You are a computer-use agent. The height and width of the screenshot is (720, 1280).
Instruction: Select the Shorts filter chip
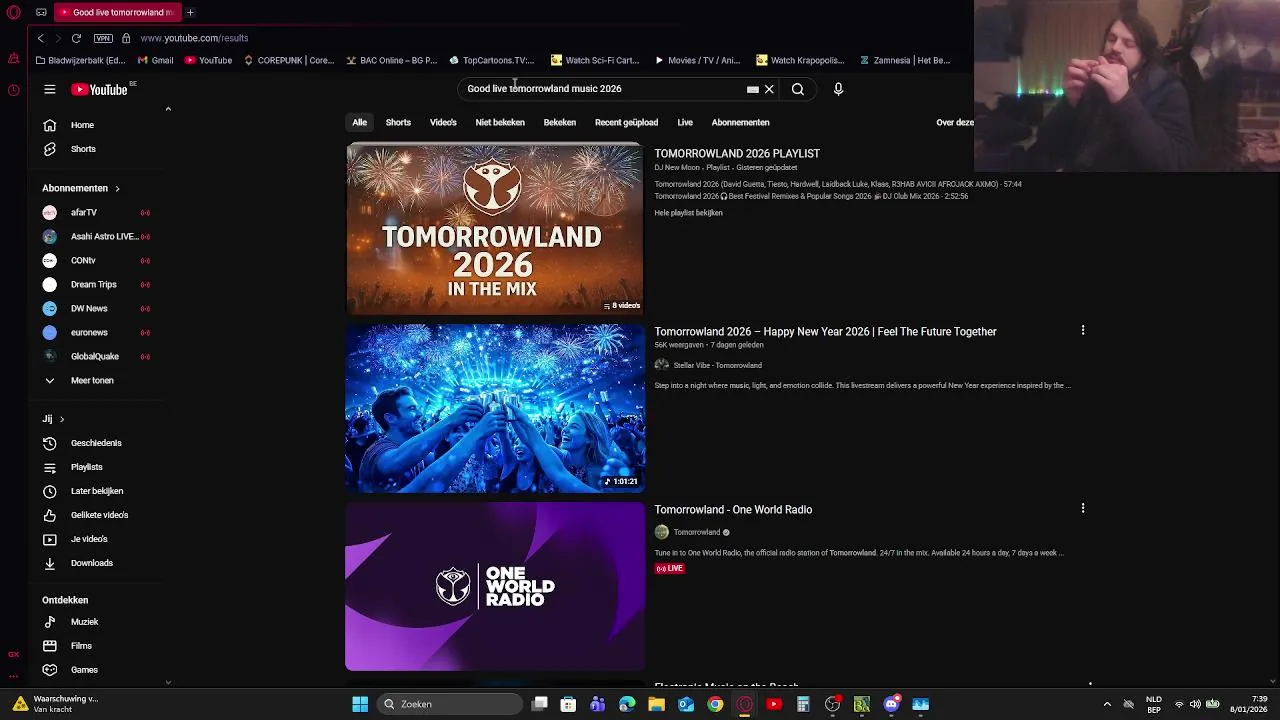(398, 122)
